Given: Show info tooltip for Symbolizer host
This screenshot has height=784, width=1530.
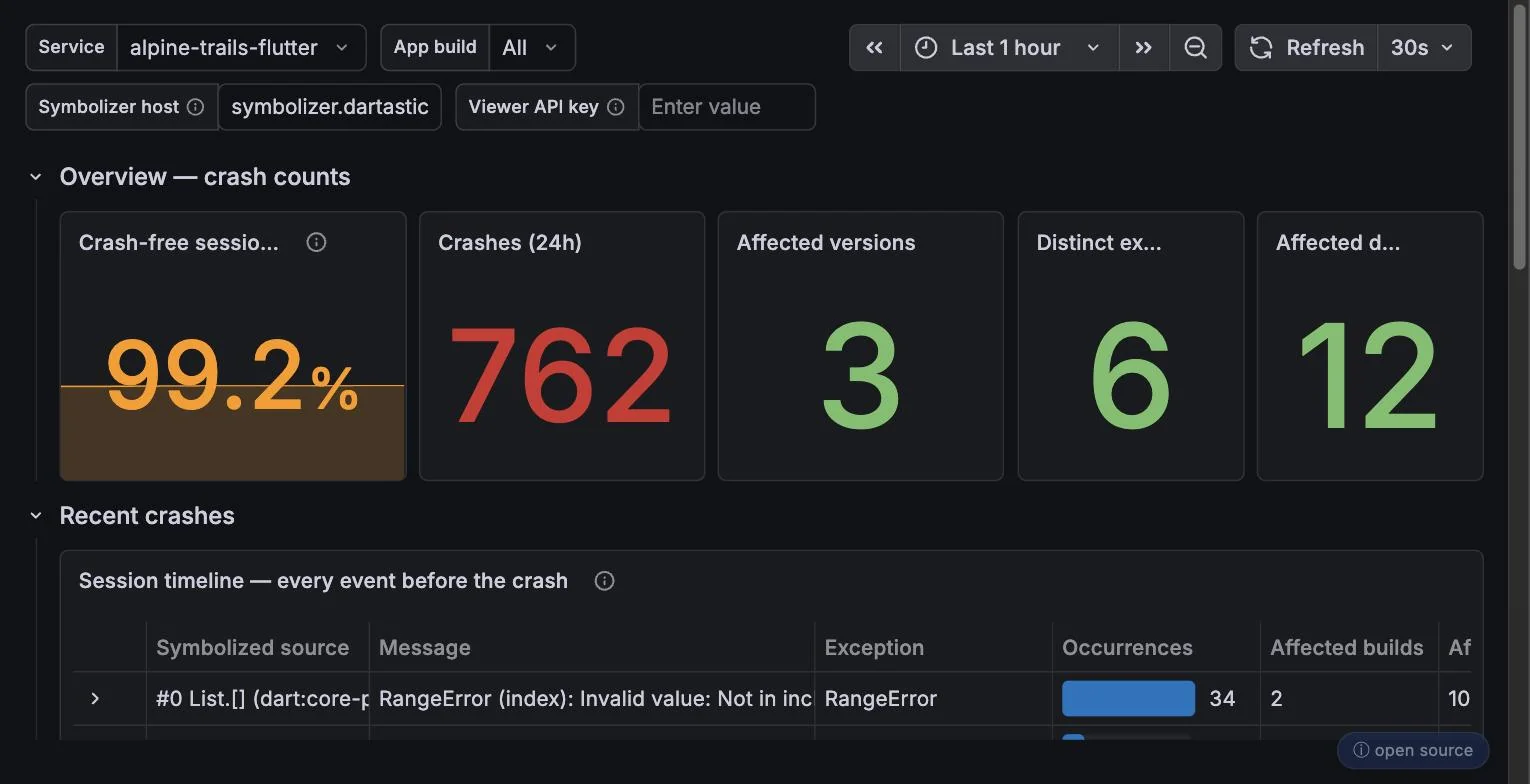Looking at the screenshot, I should pos(196,107).
